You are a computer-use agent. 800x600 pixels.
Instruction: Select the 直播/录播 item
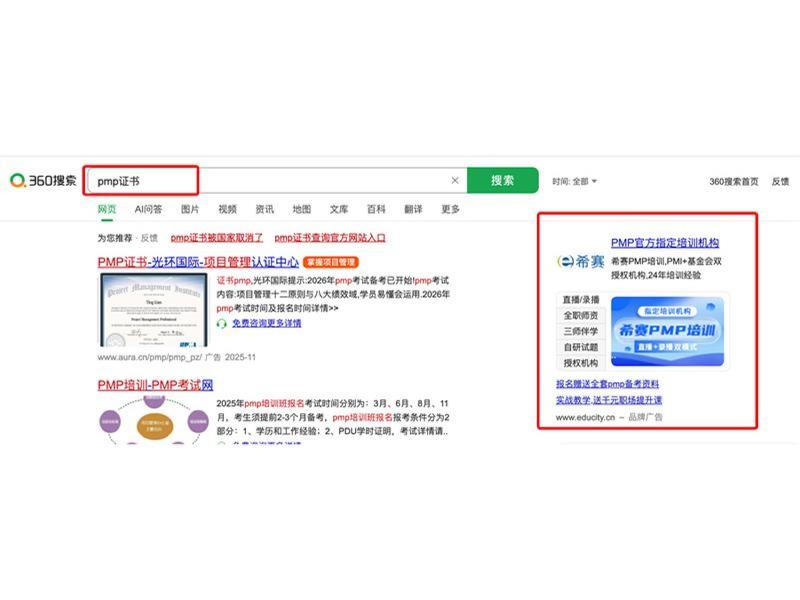(x=581, y=300)
